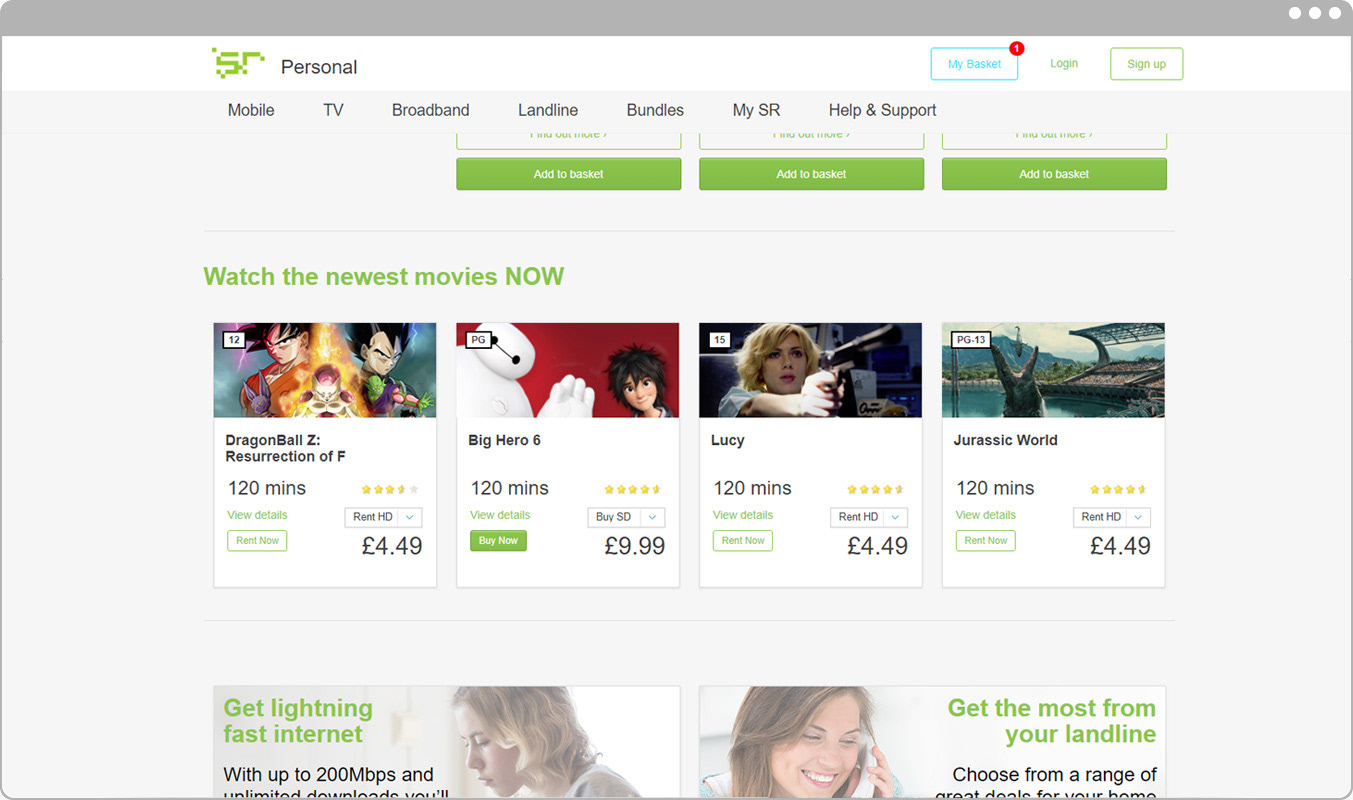
Task: Open Buy SD dropdown for Big Hero 6
Action: 626,517
